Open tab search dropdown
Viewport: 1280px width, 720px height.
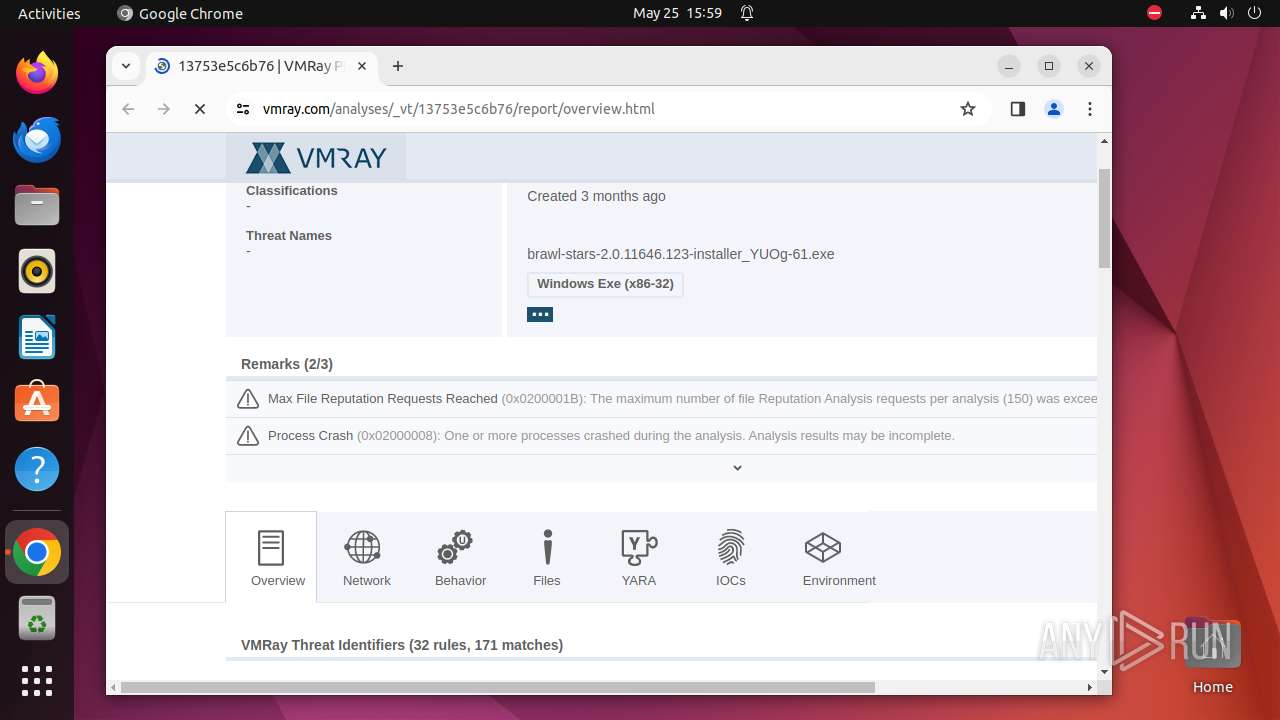(x=125, y=66)
